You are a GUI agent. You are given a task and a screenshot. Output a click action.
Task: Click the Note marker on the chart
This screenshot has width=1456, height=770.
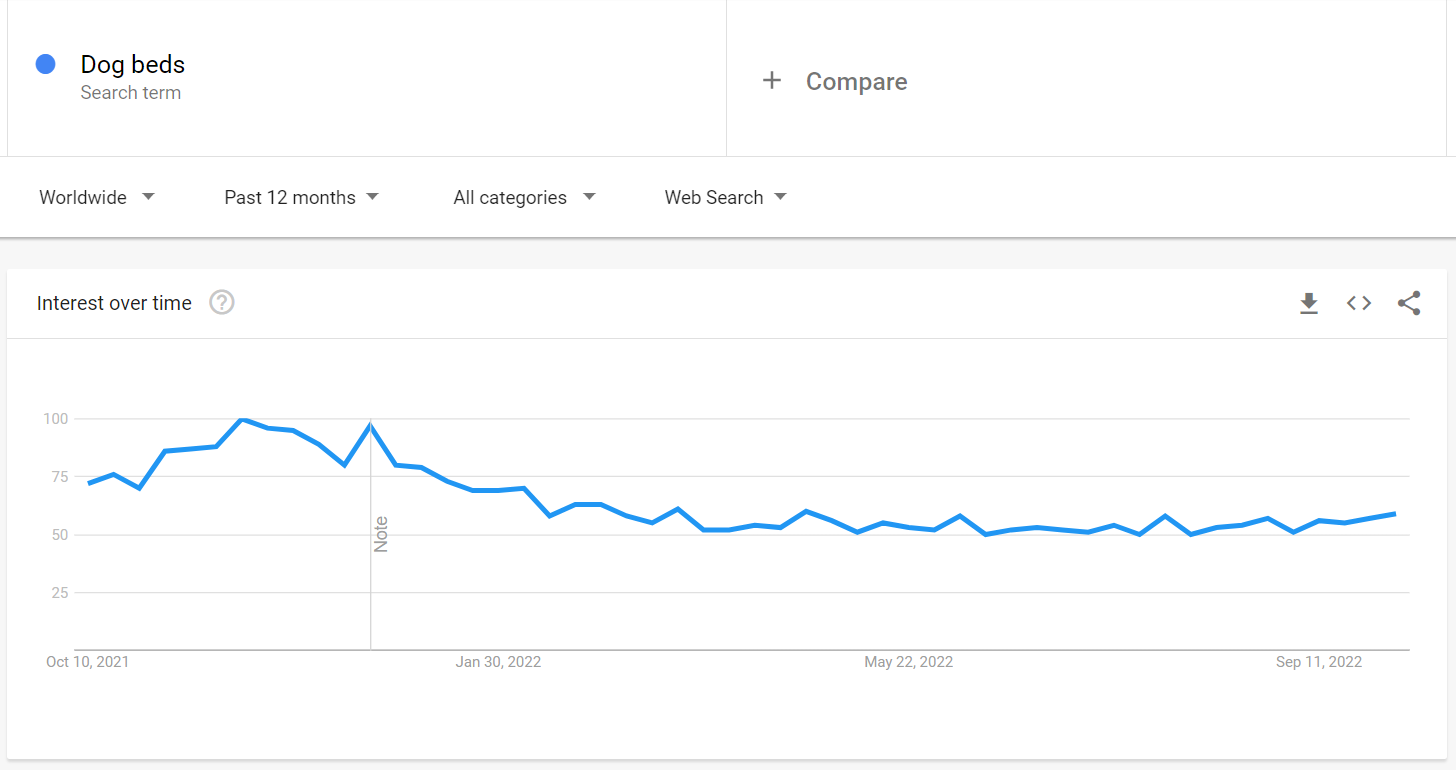pos(381,534)
